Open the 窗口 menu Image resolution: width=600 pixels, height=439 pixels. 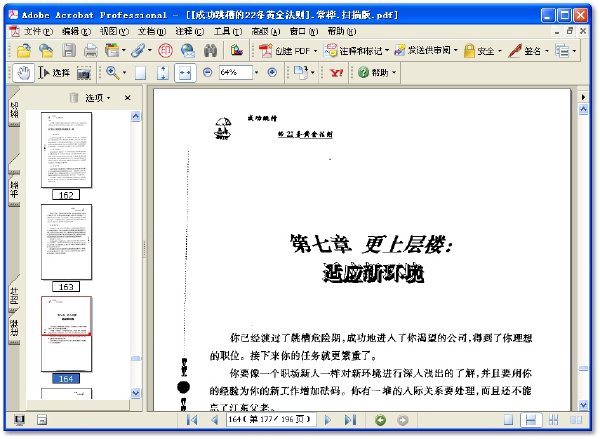point(303,31)
